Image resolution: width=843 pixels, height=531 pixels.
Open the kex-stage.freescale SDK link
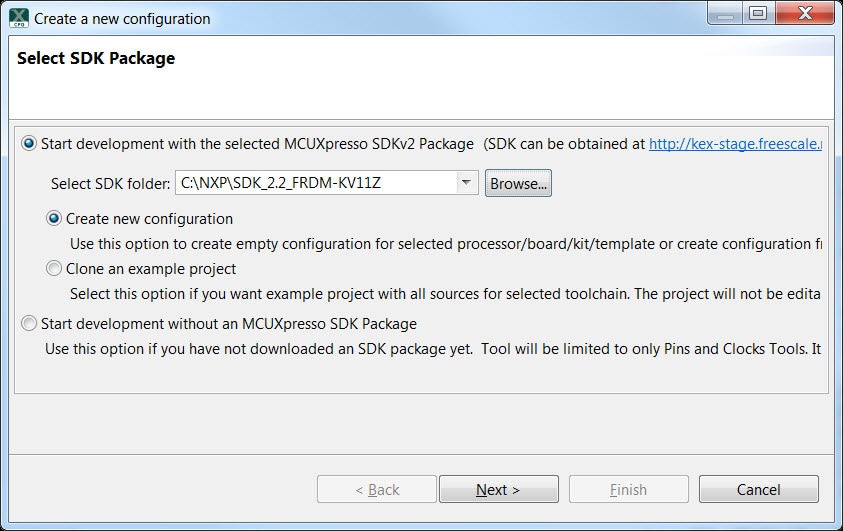click(x=735, y=144)
